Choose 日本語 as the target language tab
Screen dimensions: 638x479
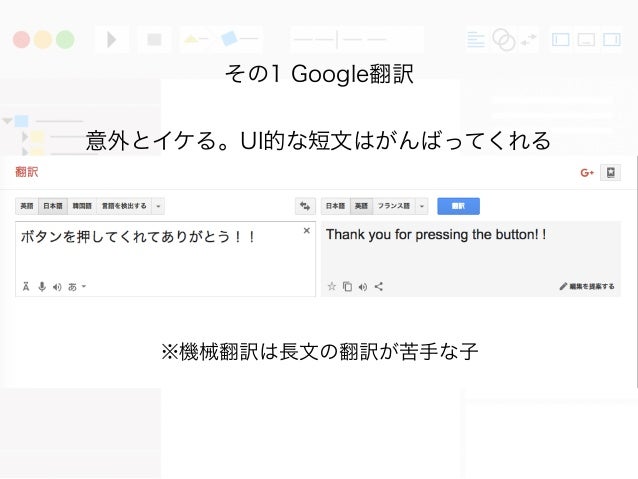(335, 206)
